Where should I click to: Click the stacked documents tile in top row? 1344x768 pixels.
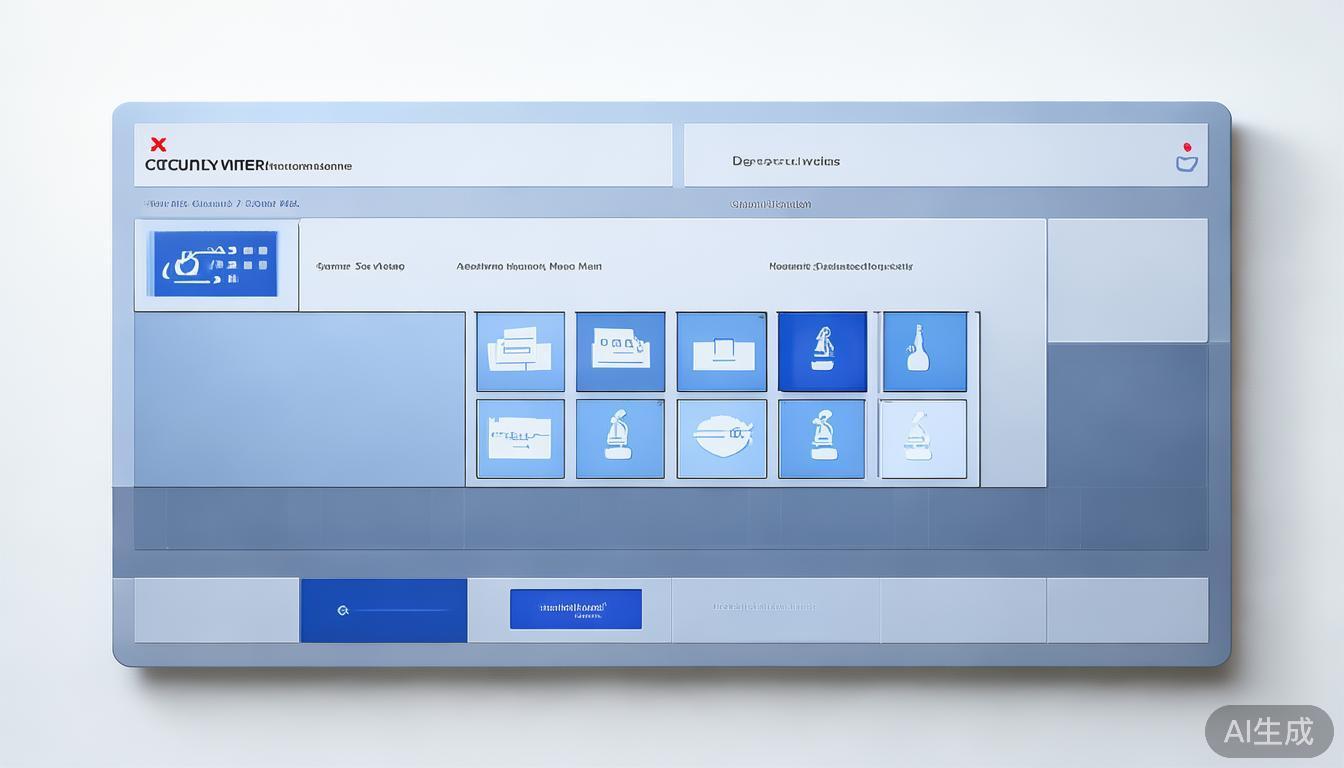(520, 351)
